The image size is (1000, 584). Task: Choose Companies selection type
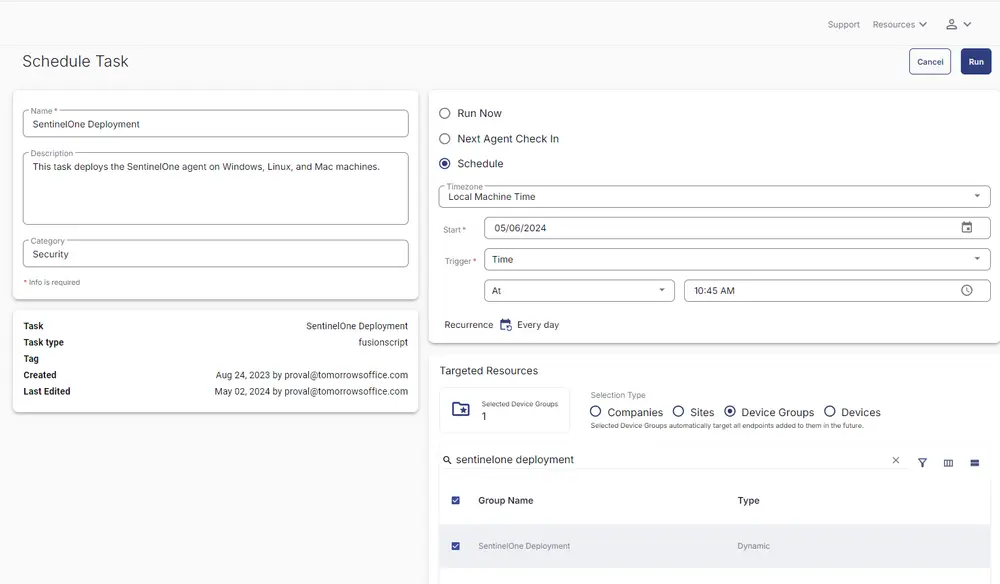pos(595,412)
